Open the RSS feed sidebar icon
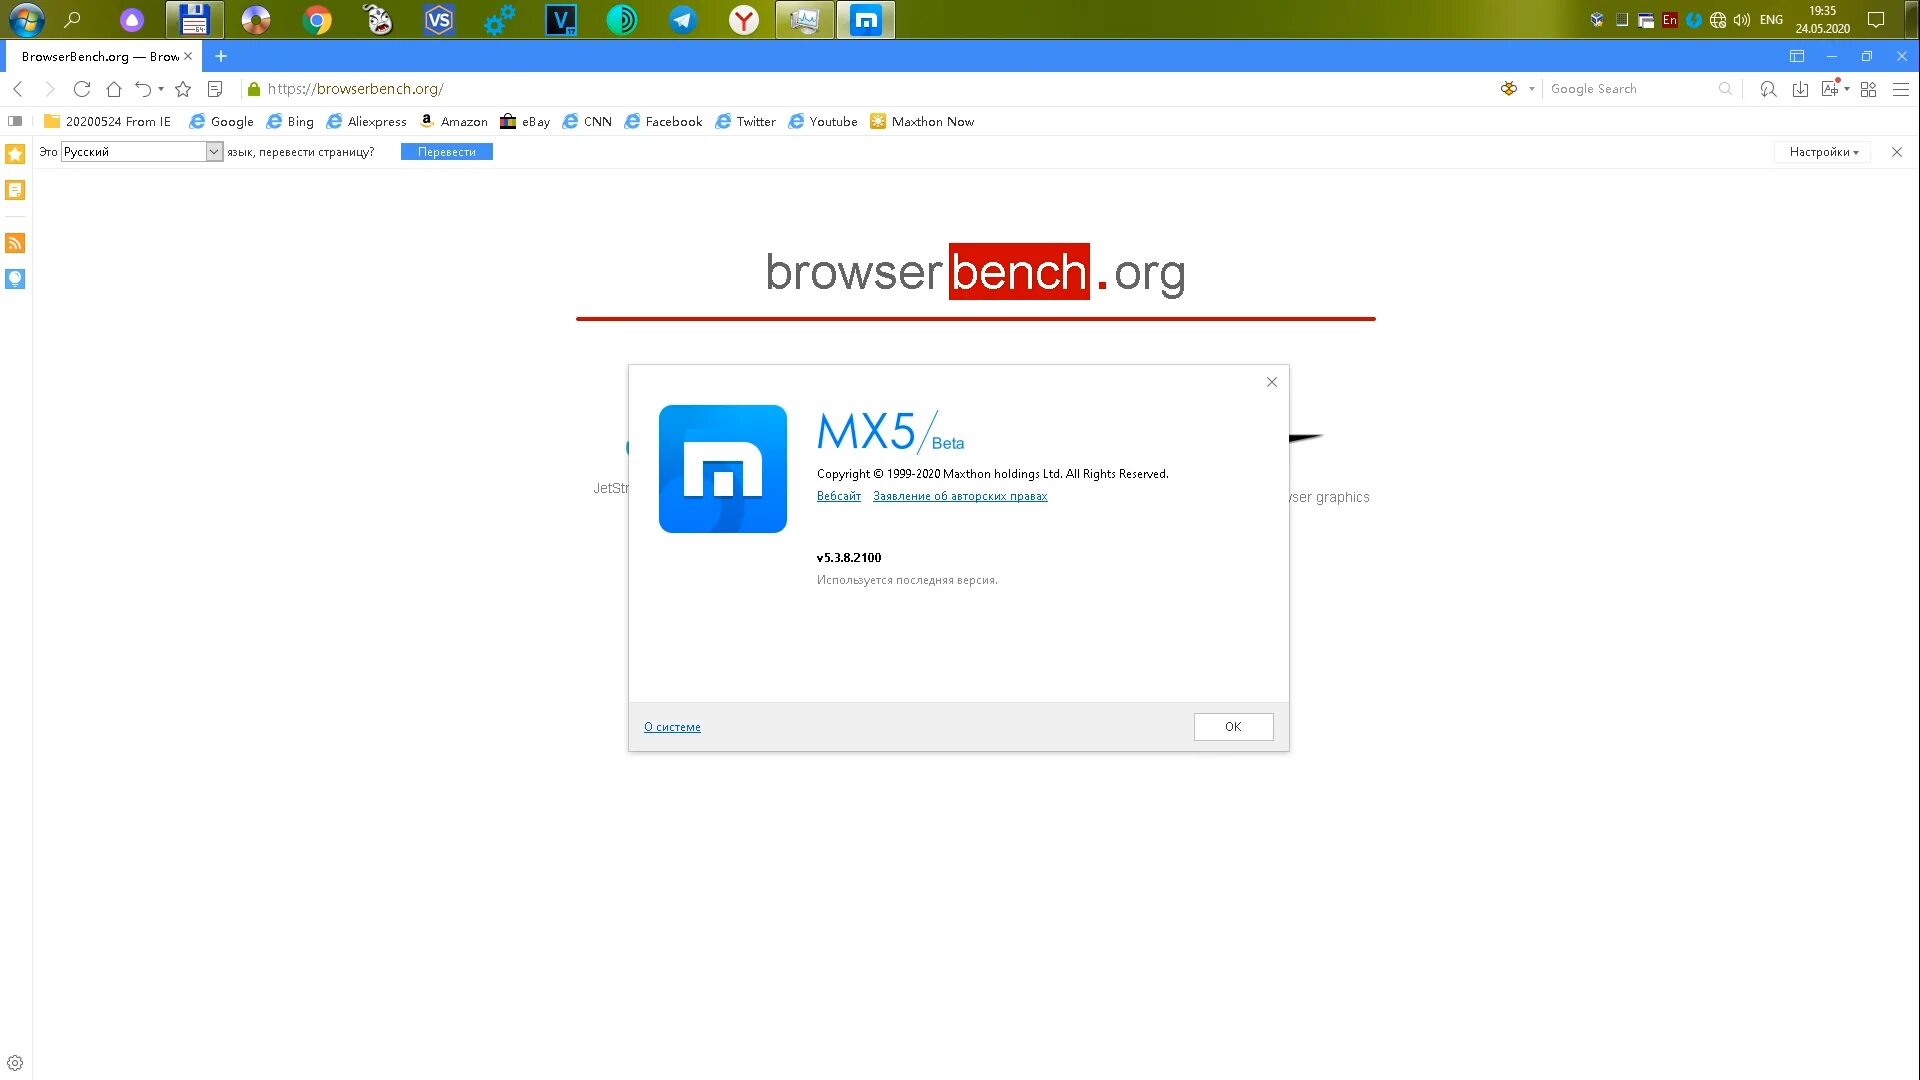 [15, 243]
